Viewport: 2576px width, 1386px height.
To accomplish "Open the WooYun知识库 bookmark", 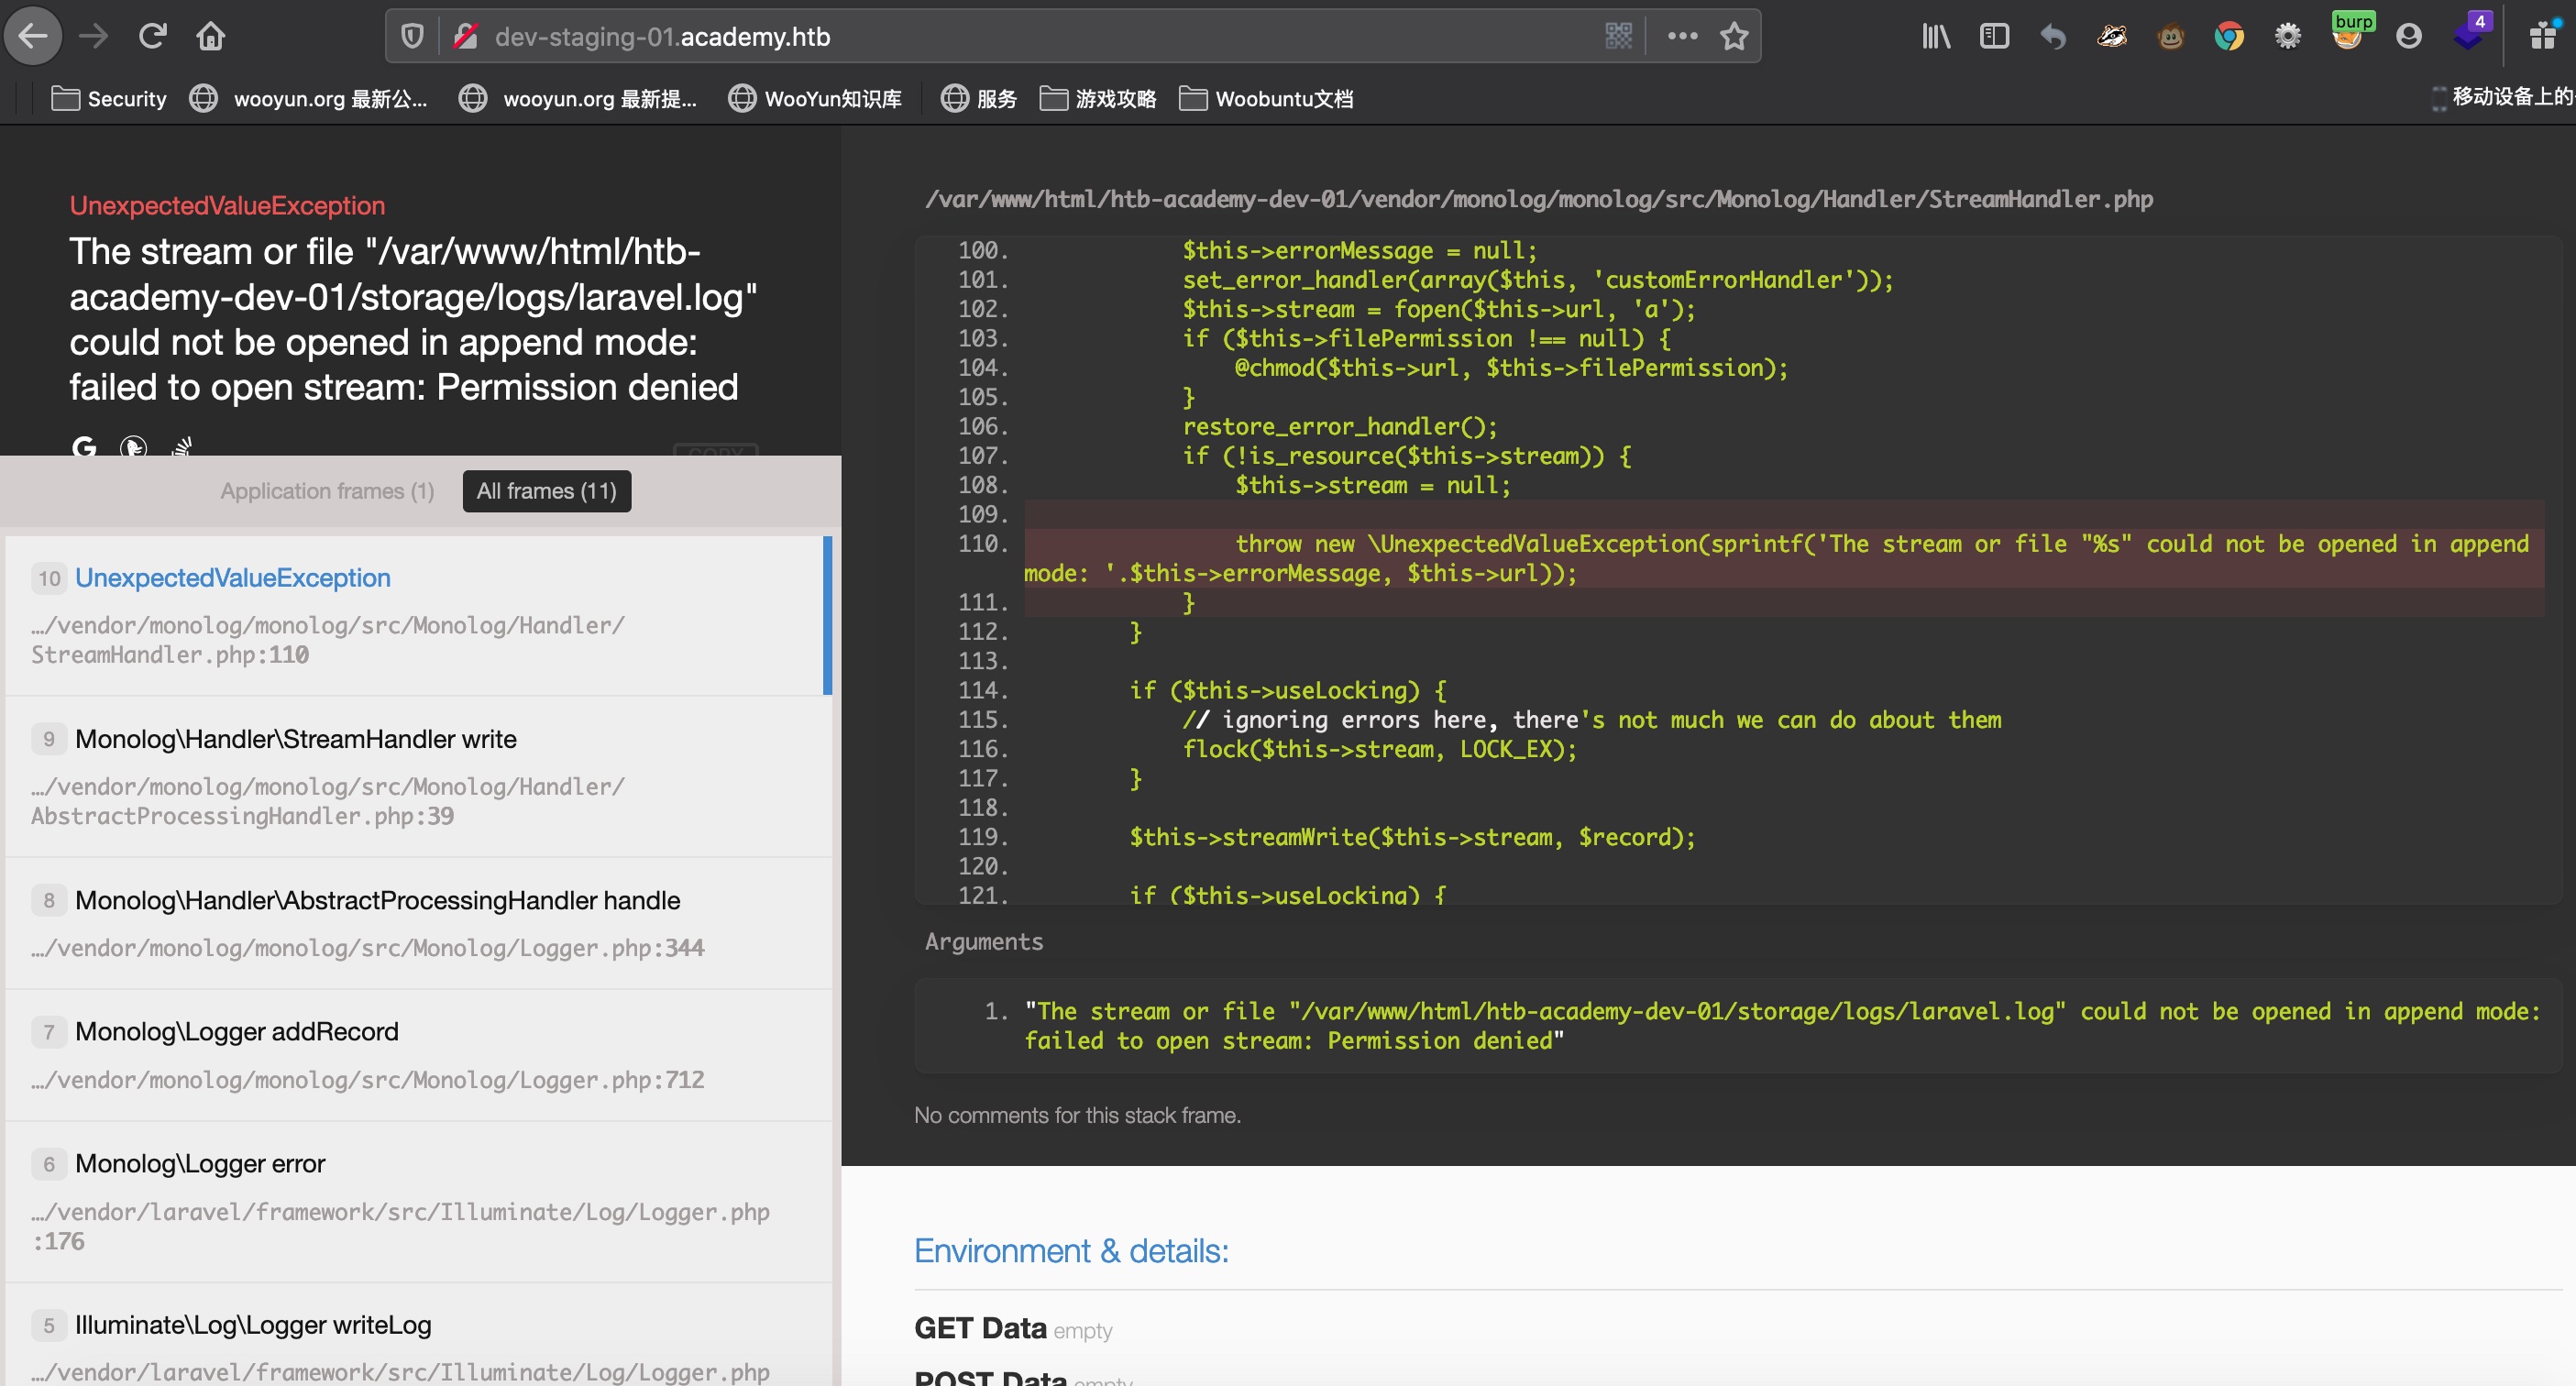I will tap(814, 98).
